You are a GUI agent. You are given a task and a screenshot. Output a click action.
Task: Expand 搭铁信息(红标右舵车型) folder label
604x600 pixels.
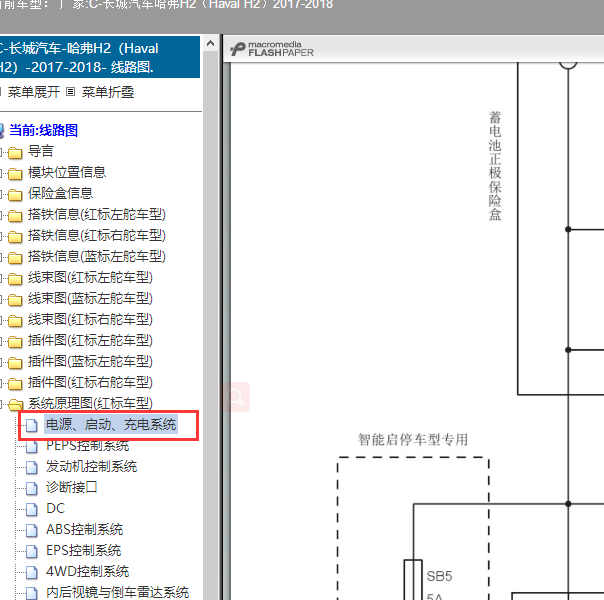pos(97,235)
